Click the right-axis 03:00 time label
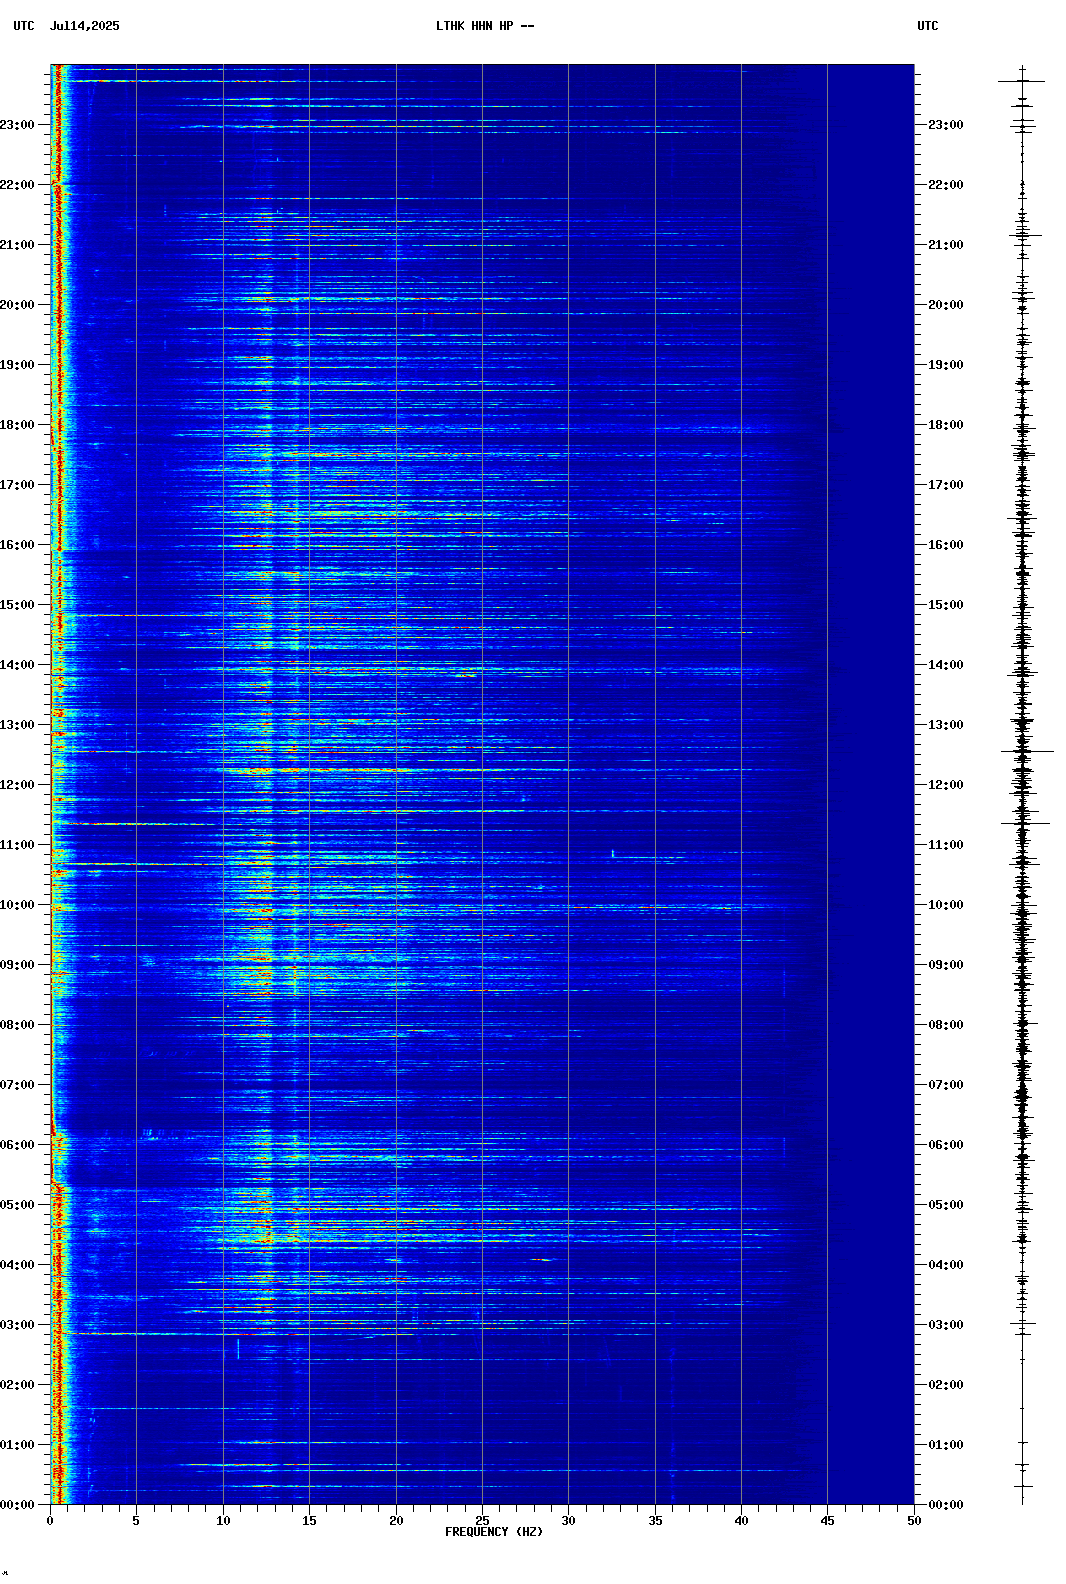 [x=946, y=1325]
